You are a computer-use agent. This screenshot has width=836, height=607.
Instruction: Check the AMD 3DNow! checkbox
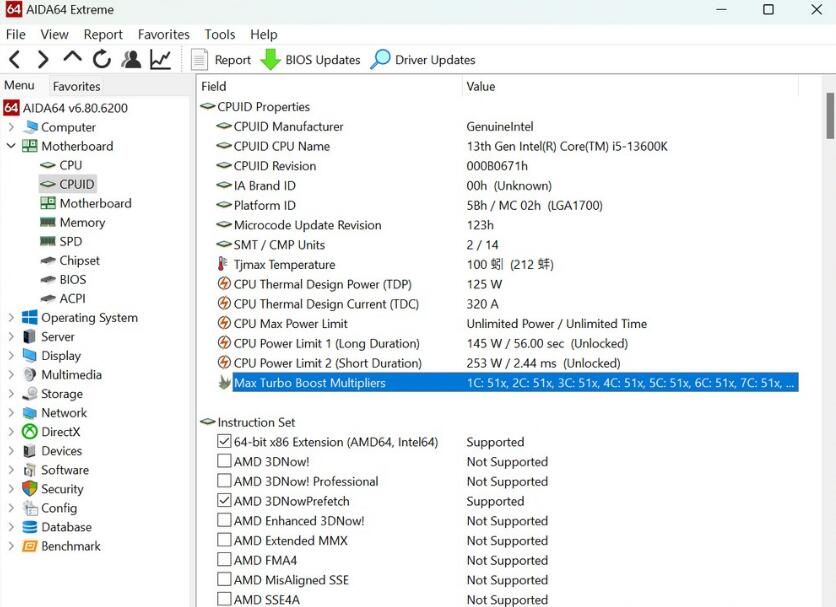pos(224,461)
